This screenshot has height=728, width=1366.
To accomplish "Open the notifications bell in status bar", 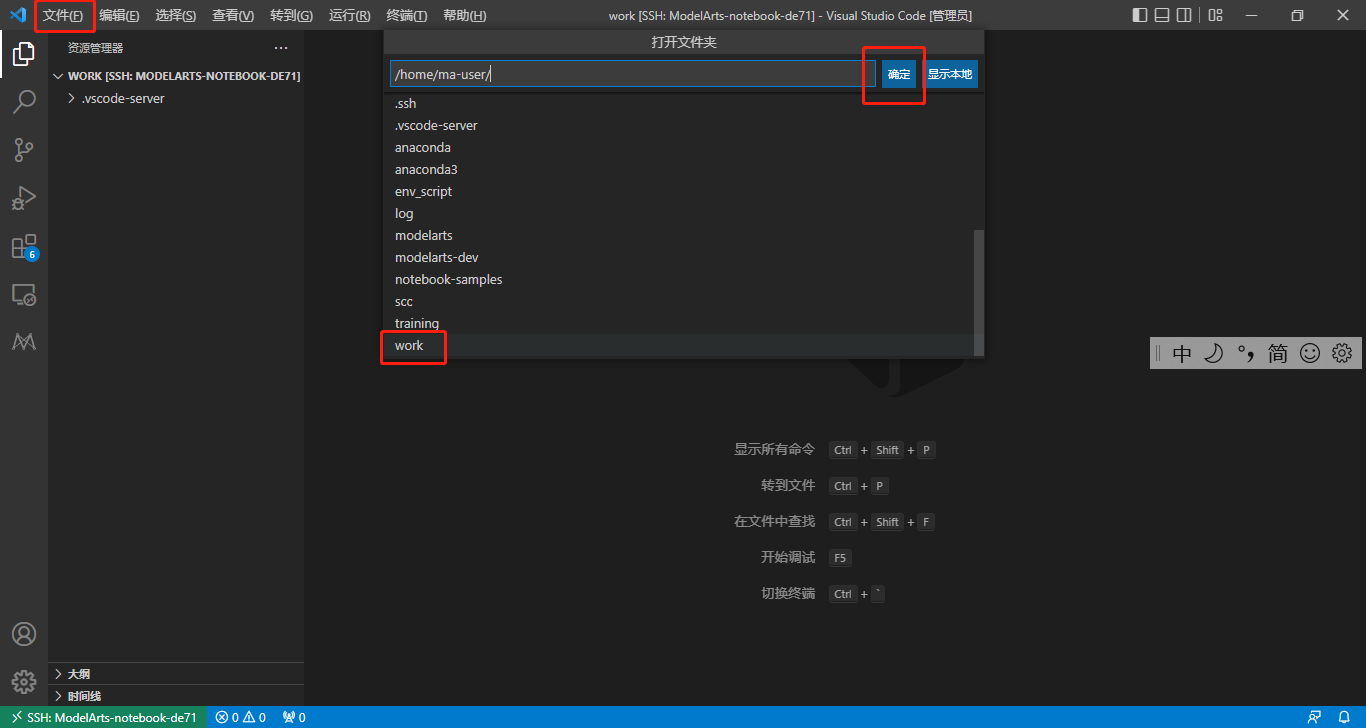I will (x=1344, y=717).
